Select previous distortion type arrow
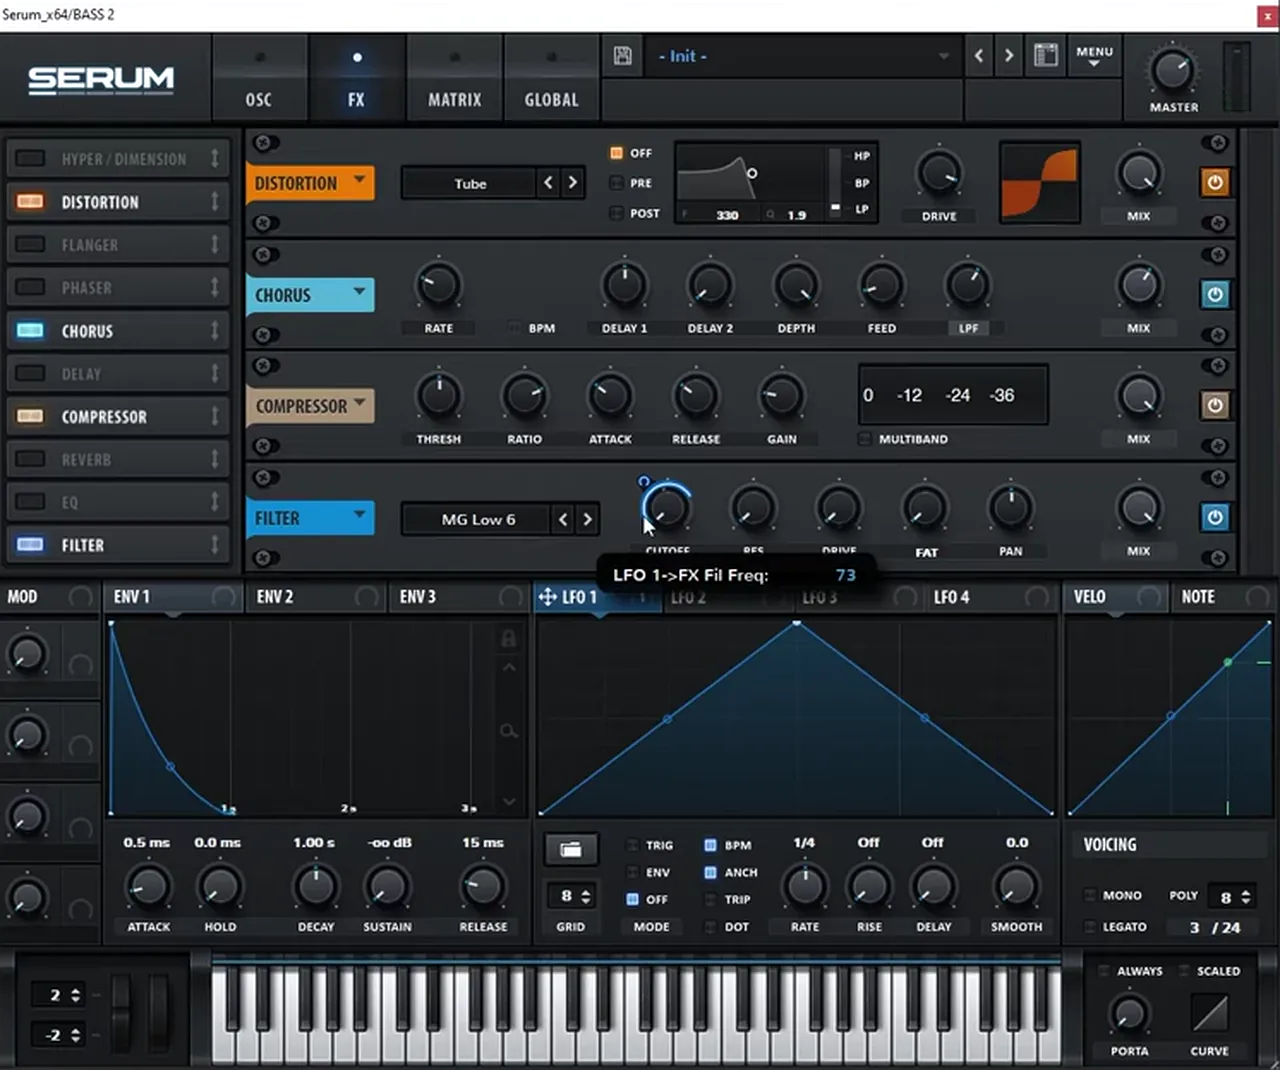 (x=548, y=182)
